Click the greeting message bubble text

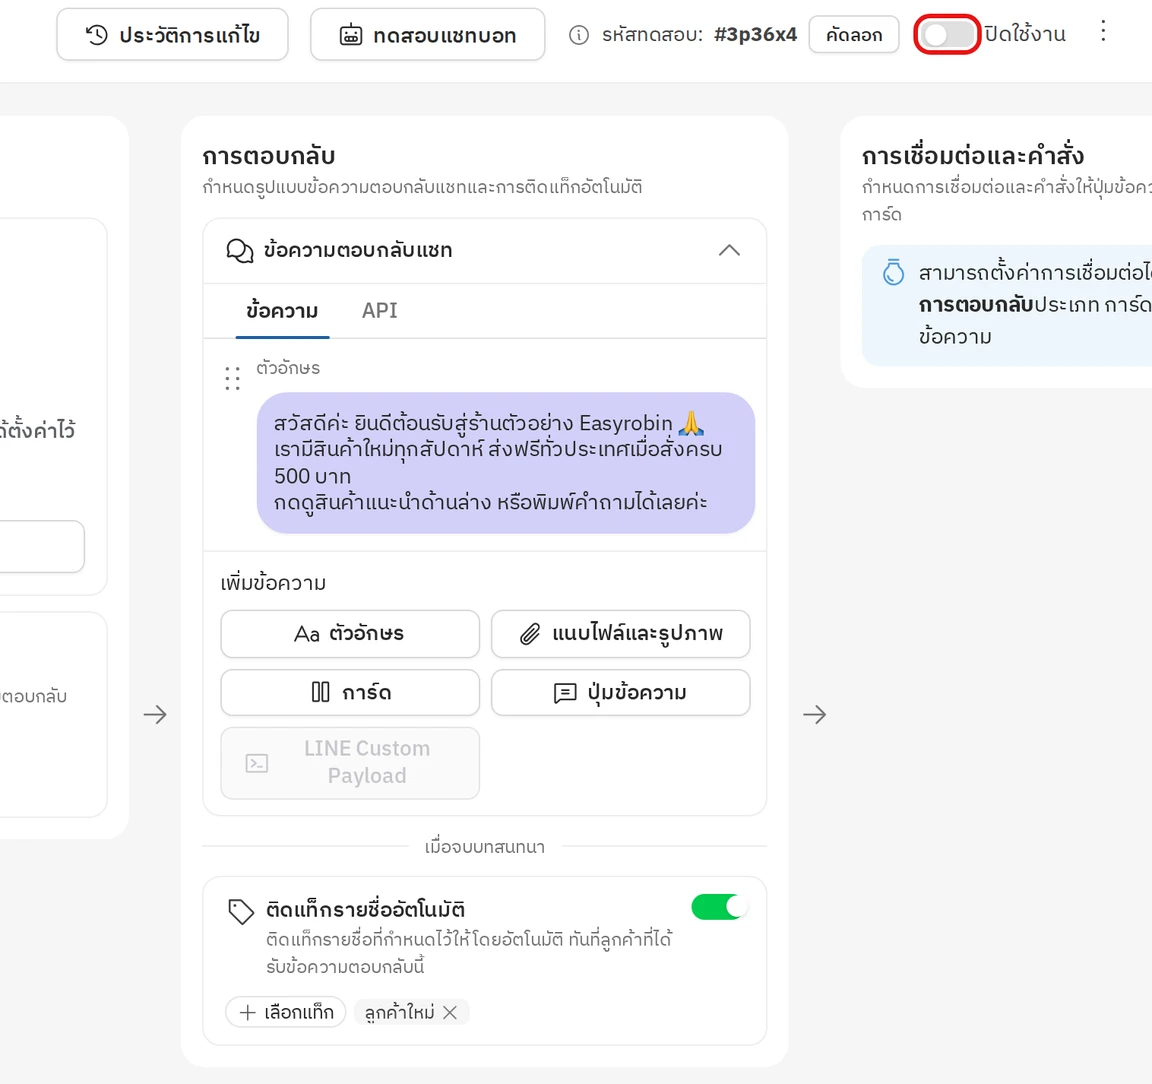[505, 462]
